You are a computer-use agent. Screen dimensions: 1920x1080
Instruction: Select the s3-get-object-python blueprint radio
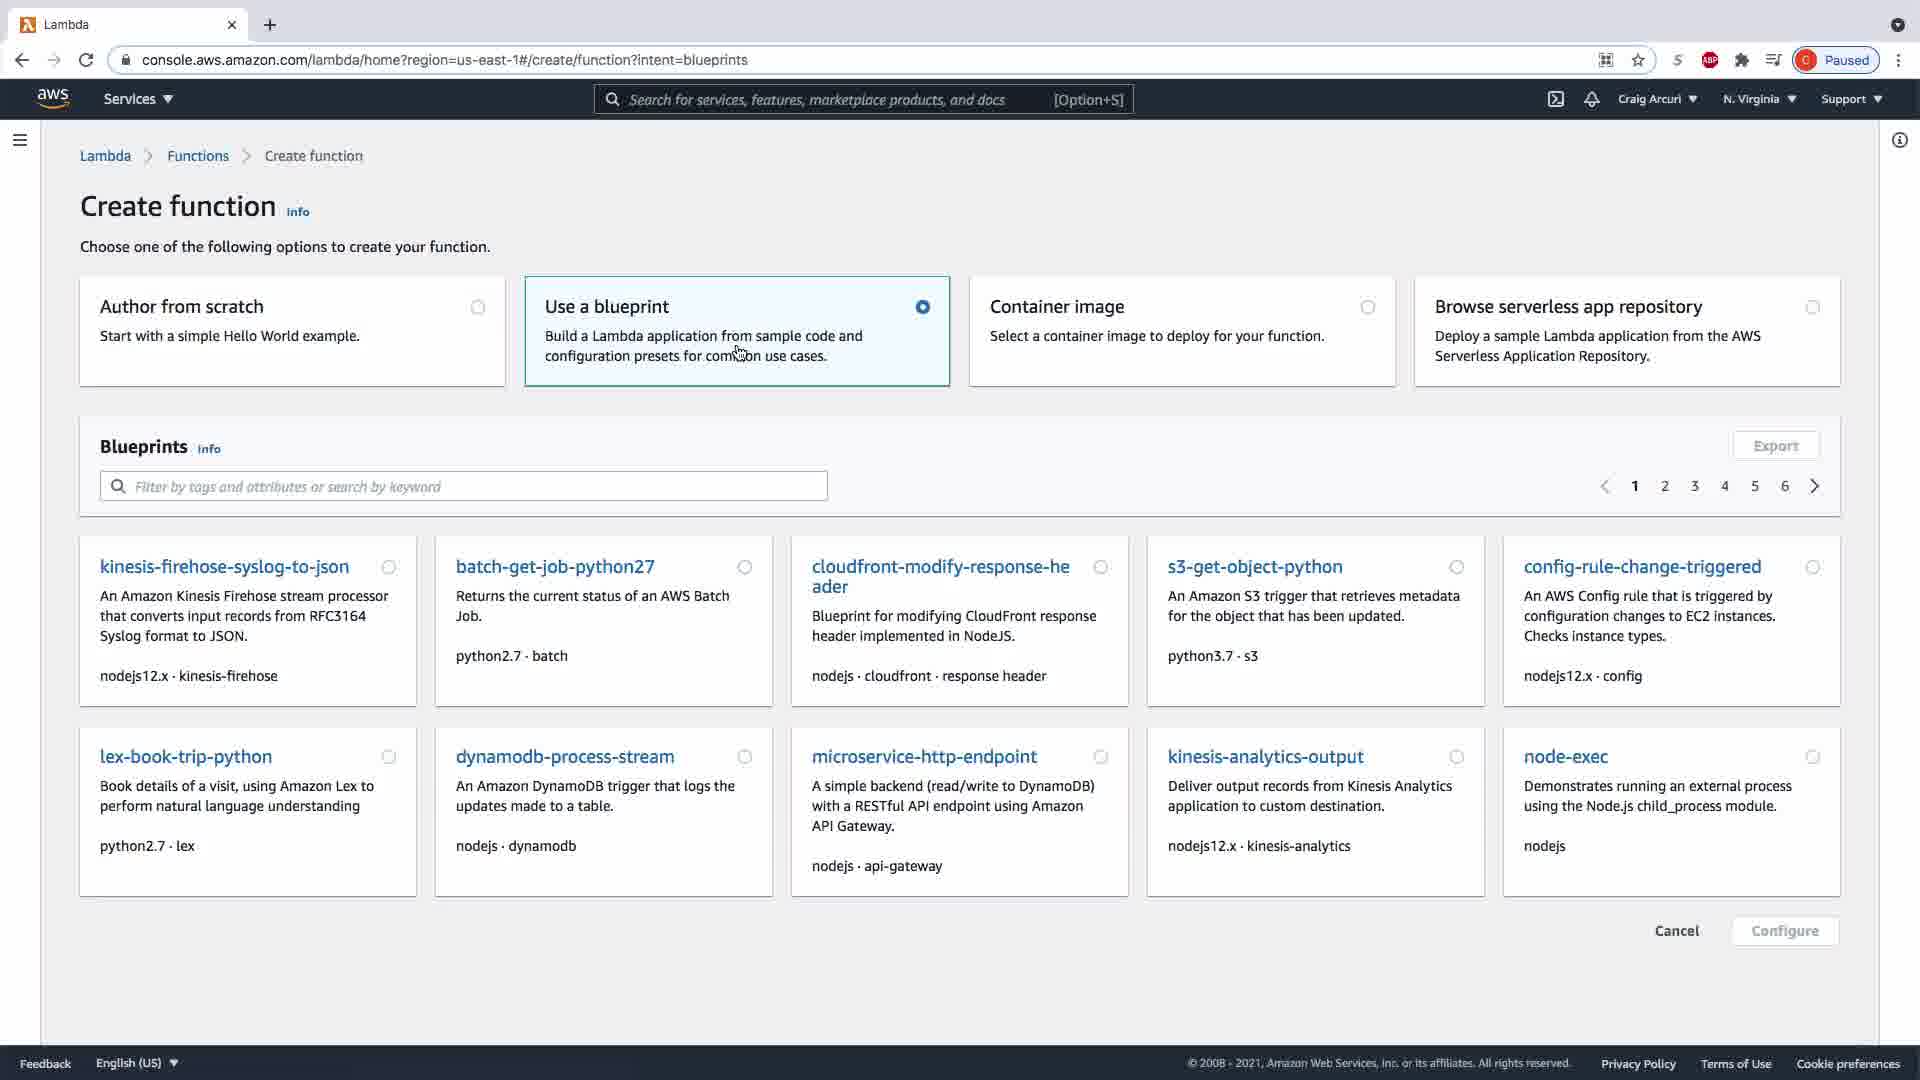click(1456, 567)
